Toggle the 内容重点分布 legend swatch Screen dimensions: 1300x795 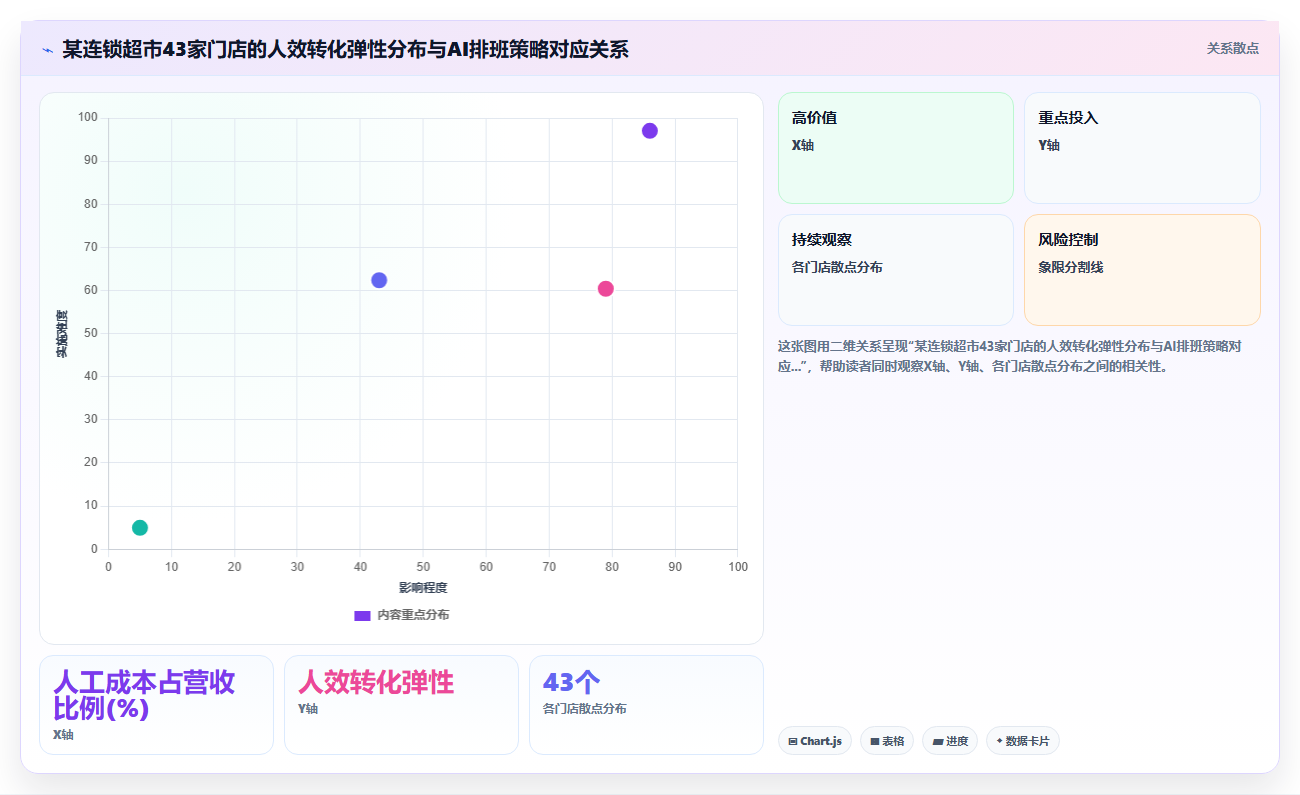coord(362,615)
